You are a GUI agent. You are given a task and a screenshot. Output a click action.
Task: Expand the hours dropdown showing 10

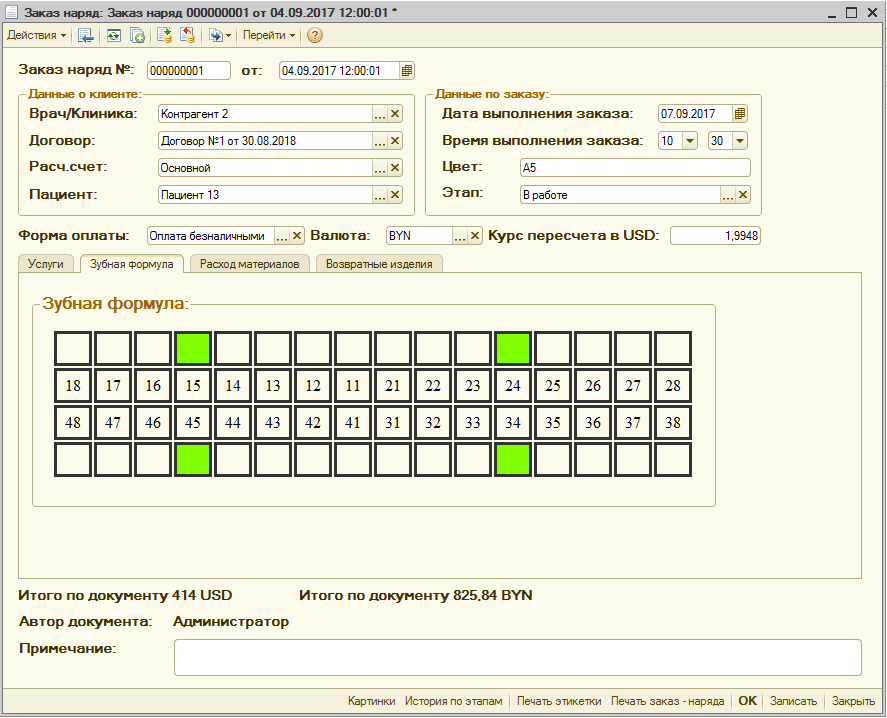(689, 141)
